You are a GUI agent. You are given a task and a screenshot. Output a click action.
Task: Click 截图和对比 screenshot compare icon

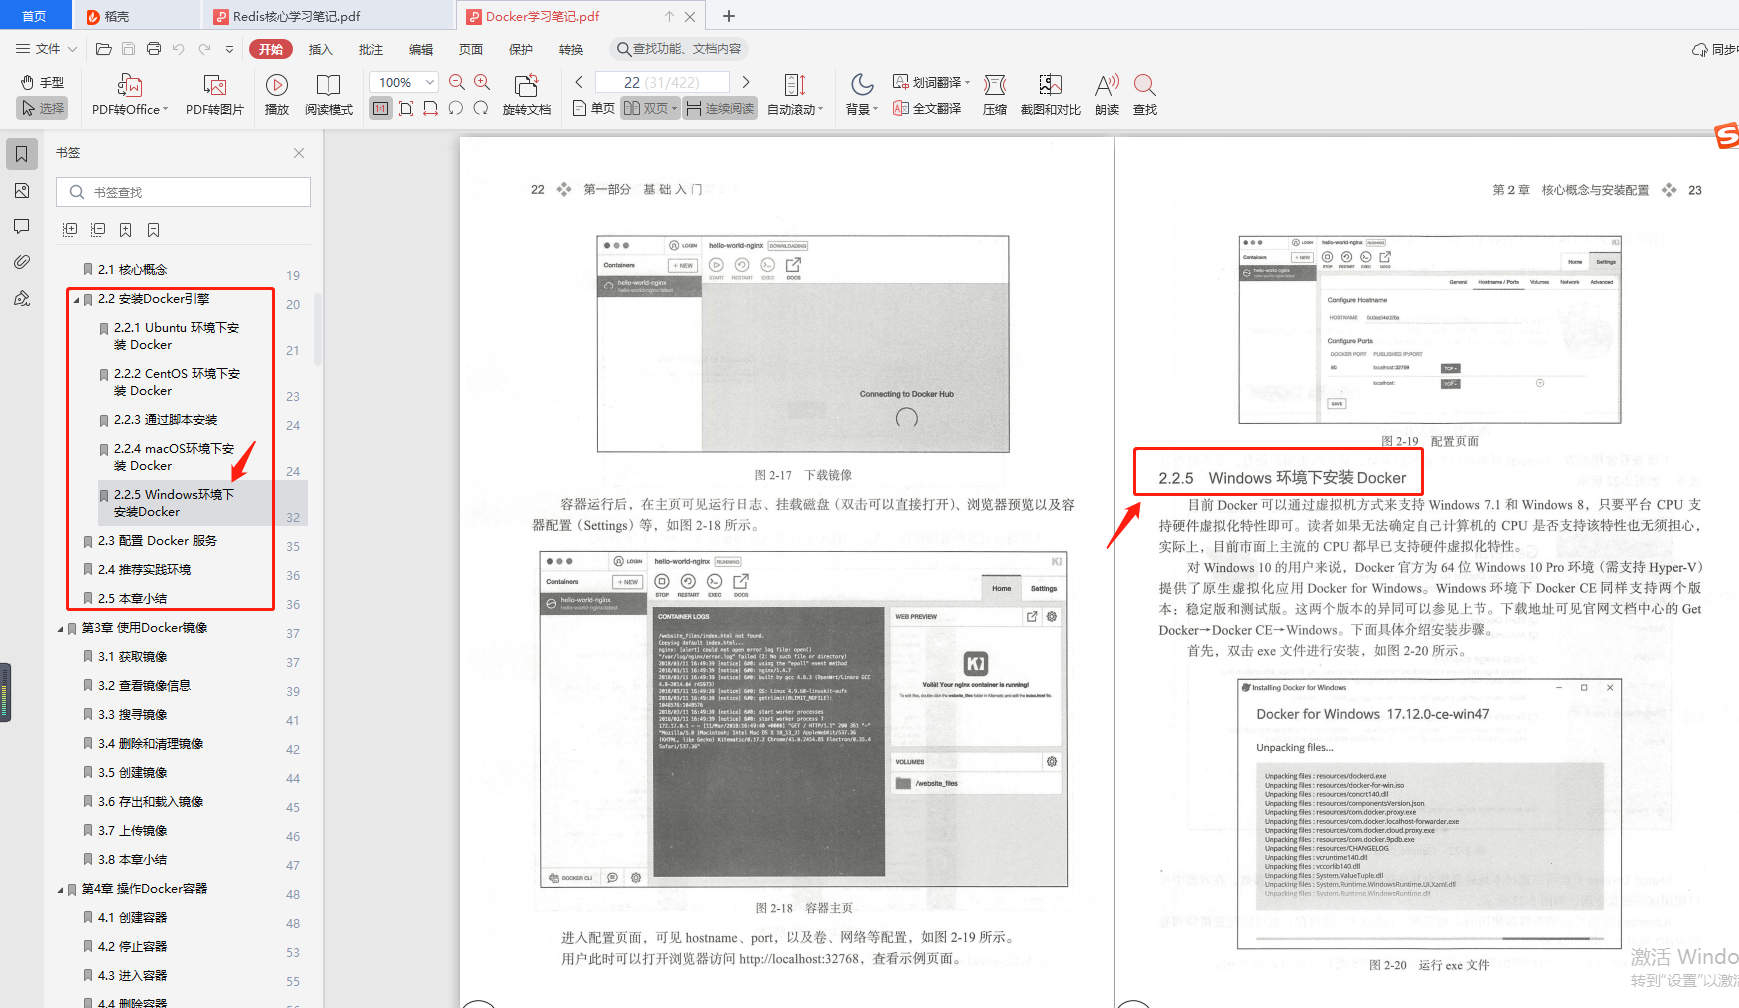[x=1050, y=95]
